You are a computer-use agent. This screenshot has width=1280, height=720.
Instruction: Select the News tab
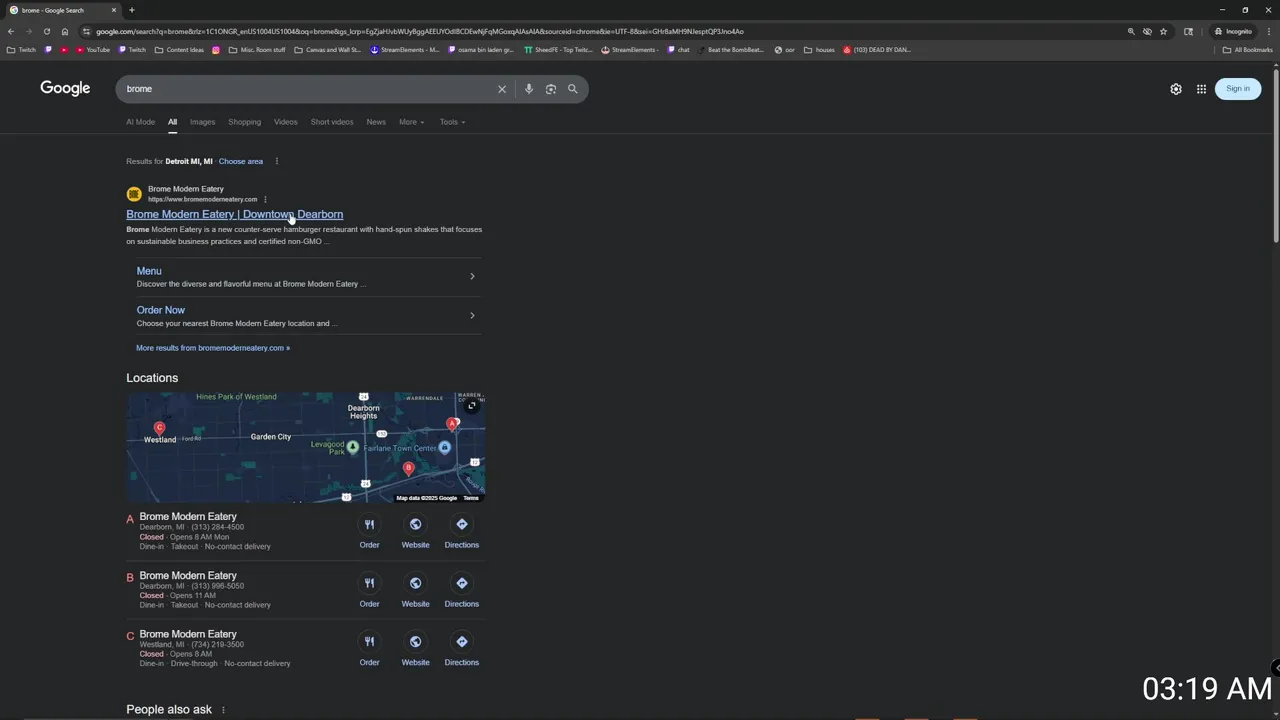point(376,122)
